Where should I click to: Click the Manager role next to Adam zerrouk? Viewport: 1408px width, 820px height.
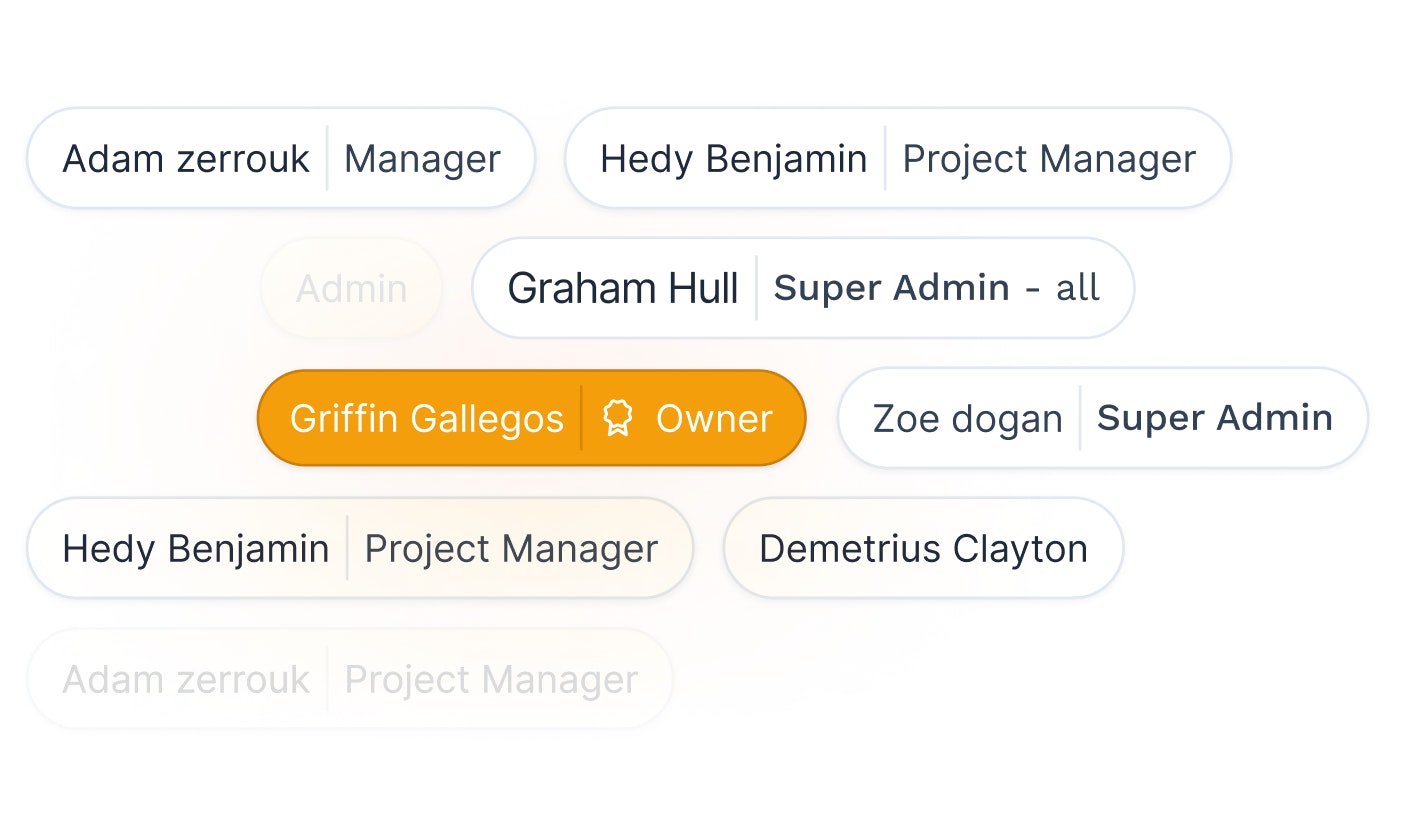pyautogui.click(x=422, y=159)
